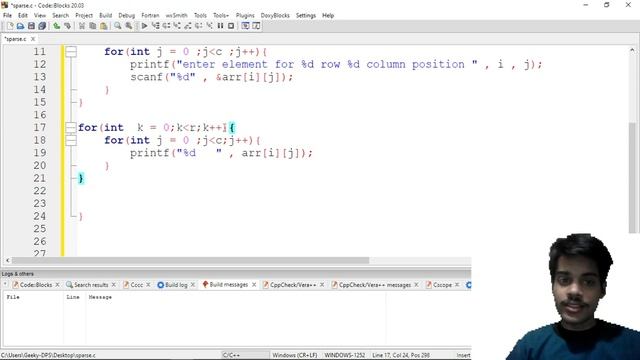Click the horizontal scrollbar thumb
Screen dimensions: 640x360
[x=190, y=260]
